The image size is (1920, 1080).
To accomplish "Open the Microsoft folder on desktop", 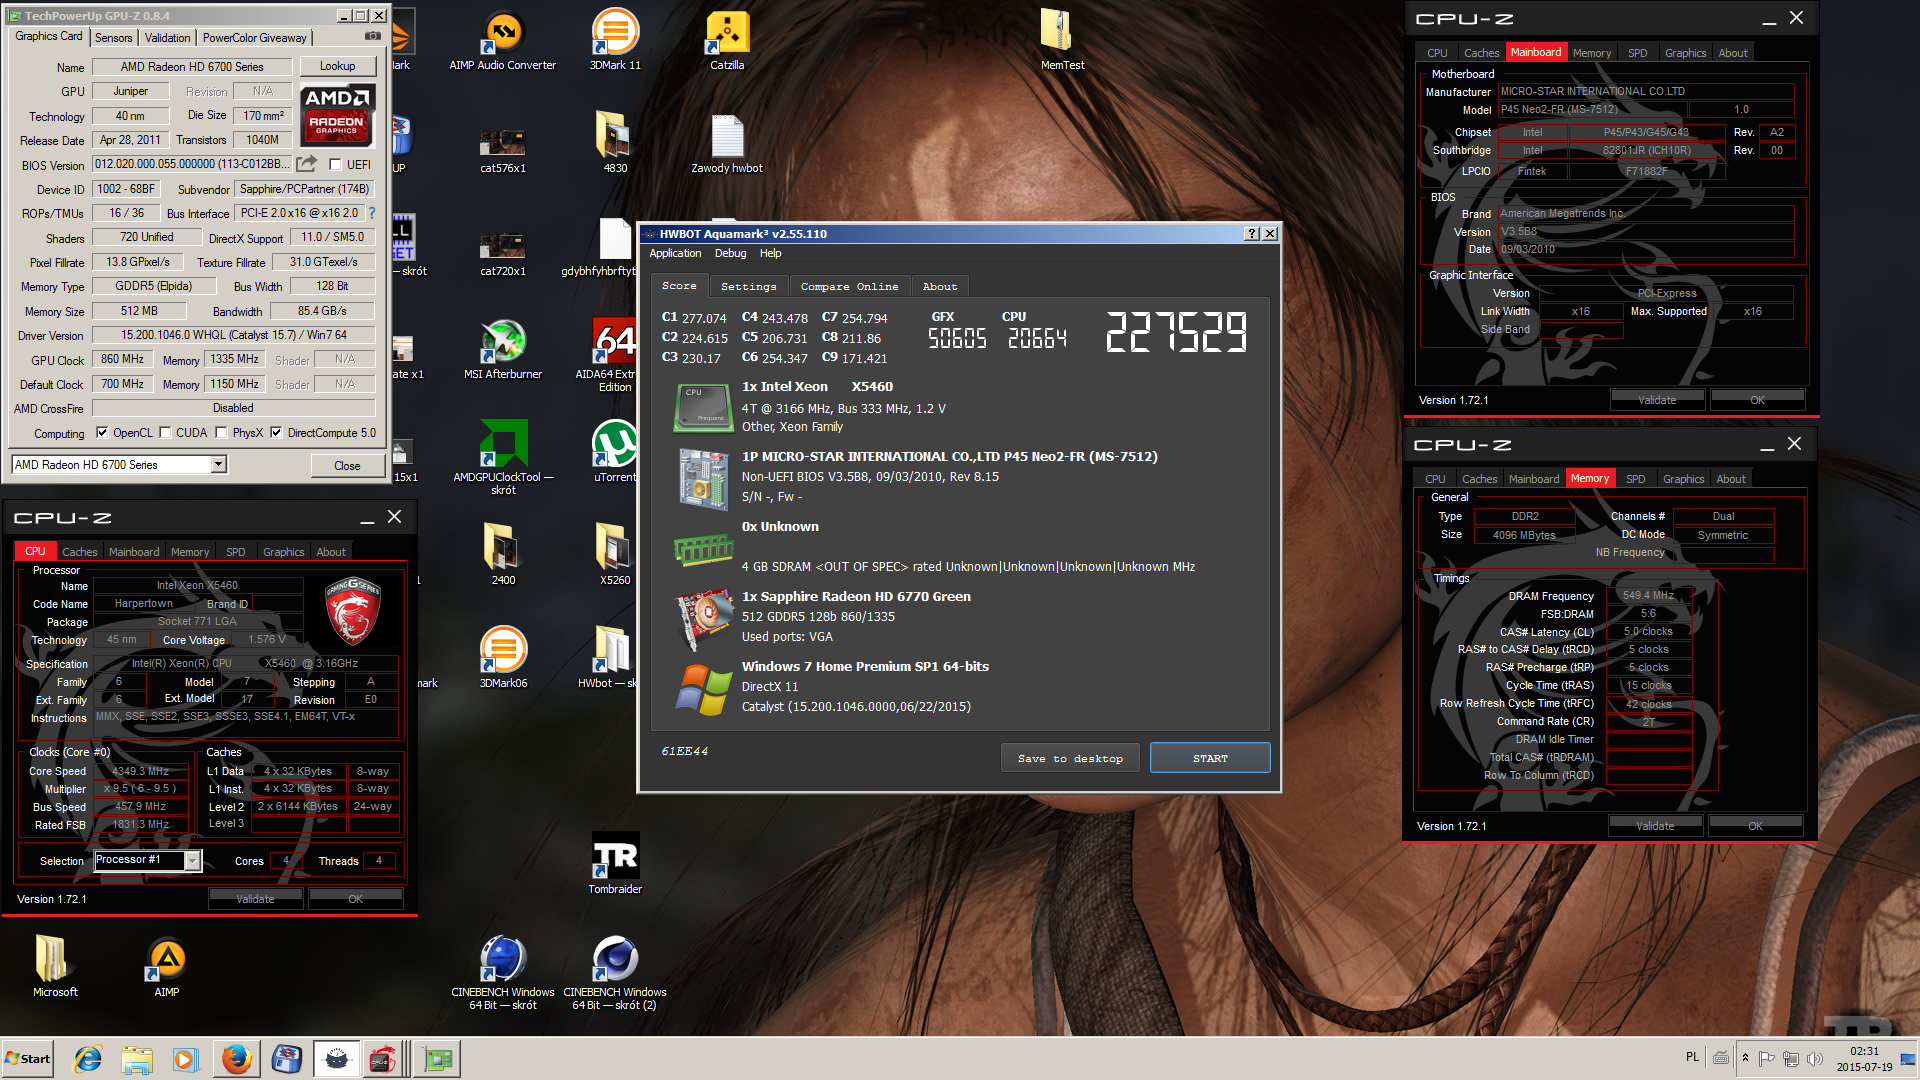I will [55, 966].
